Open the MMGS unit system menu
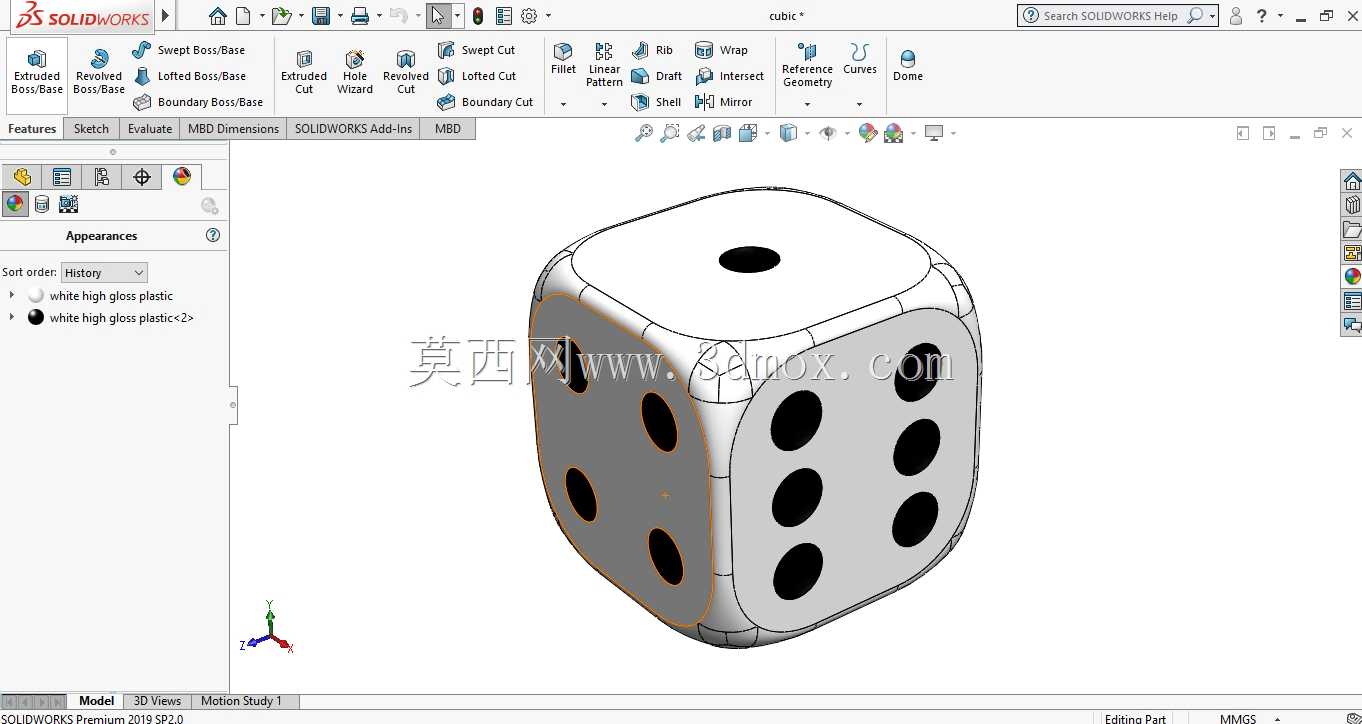 click(x=1250, y=718)
